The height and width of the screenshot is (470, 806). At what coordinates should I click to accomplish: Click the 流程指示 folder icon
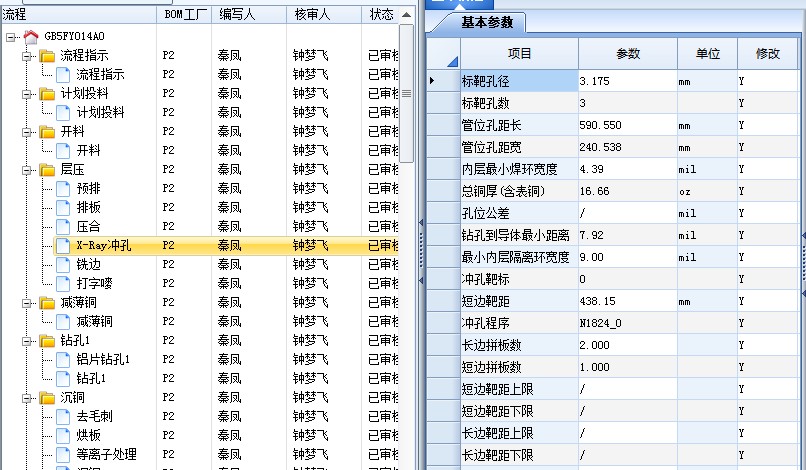click(47, 56)
